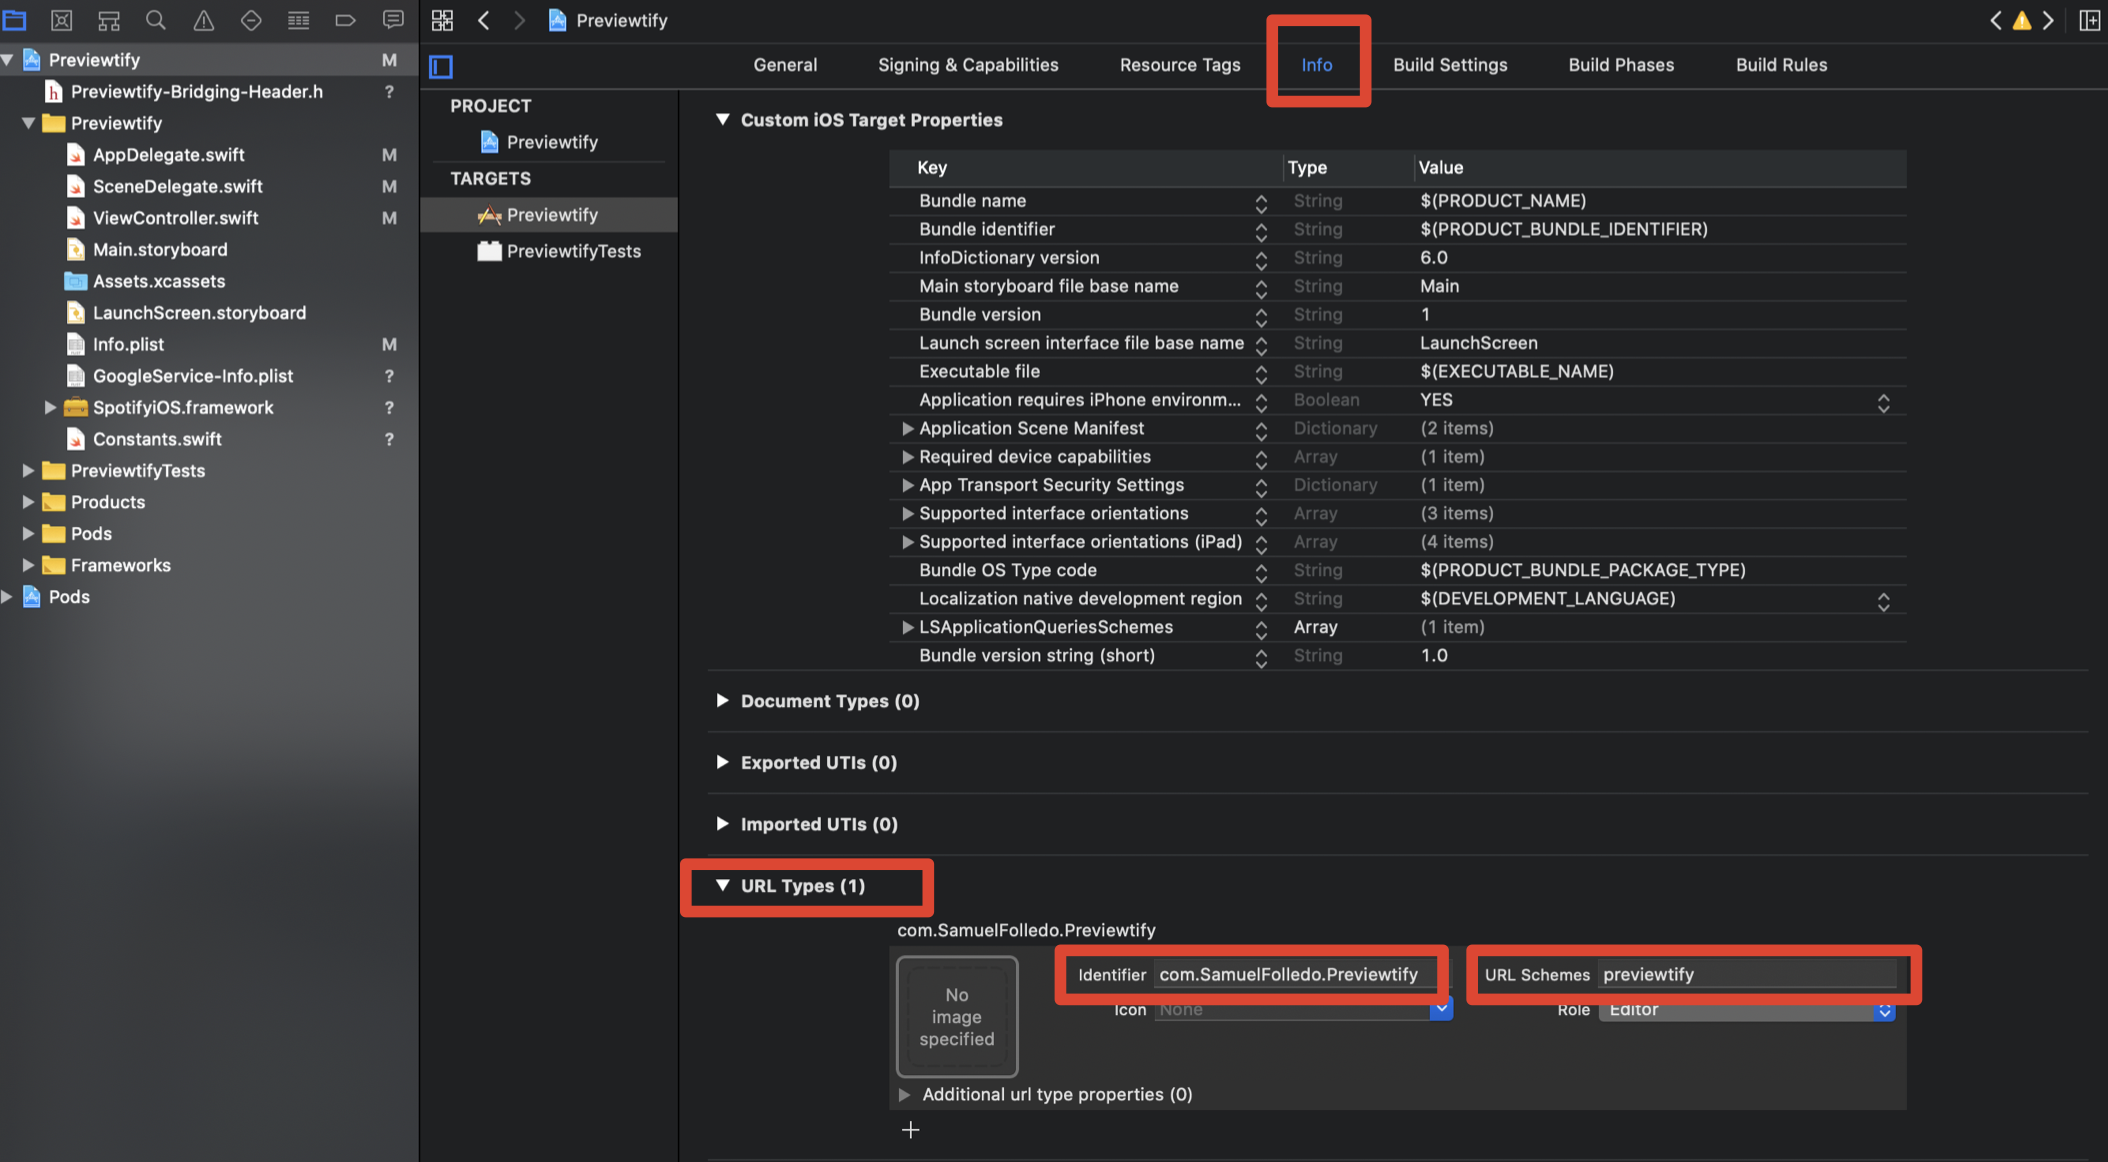Open the Find navigator magnifier icon

tap(155, 20)
